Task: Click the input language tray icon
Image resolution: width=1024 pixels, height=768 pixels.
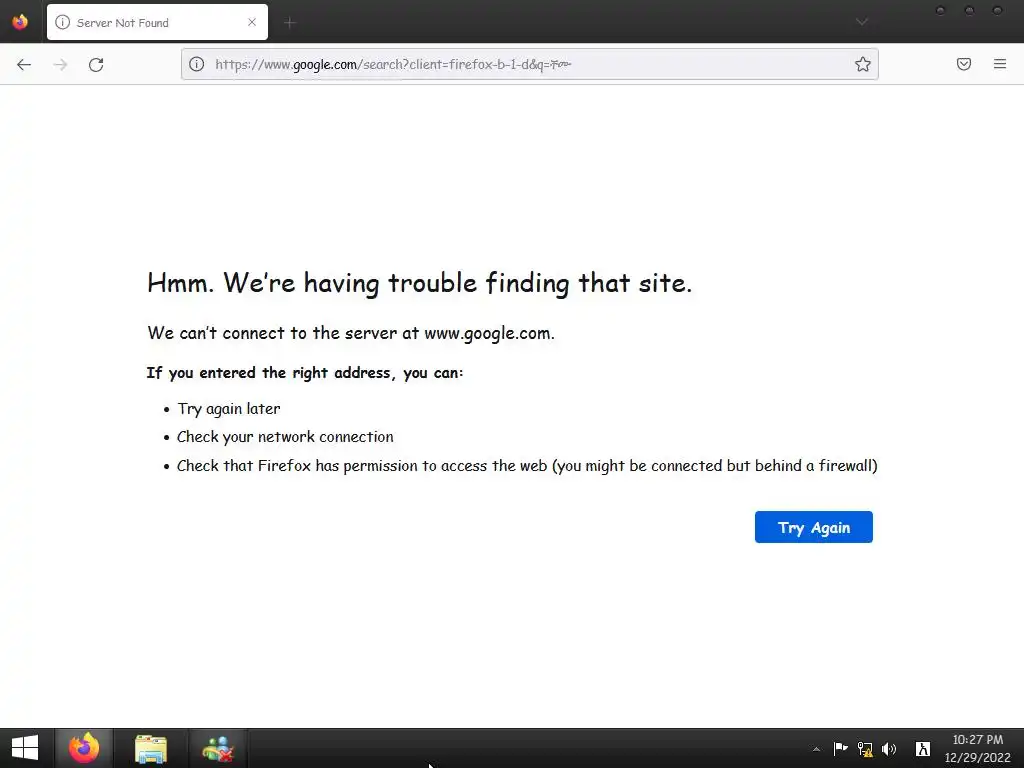Action: (x=923, y=749)
